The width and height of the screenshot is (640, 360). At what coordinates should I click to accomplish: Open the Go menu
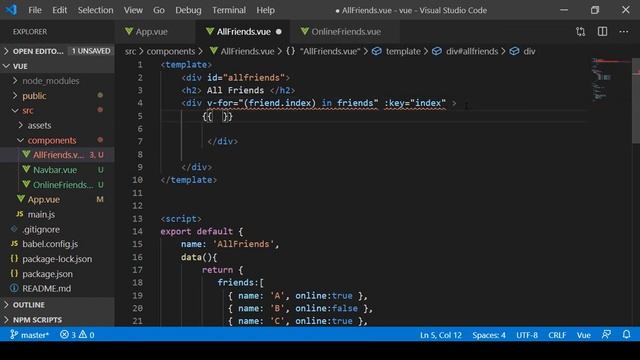click(159, 10)
